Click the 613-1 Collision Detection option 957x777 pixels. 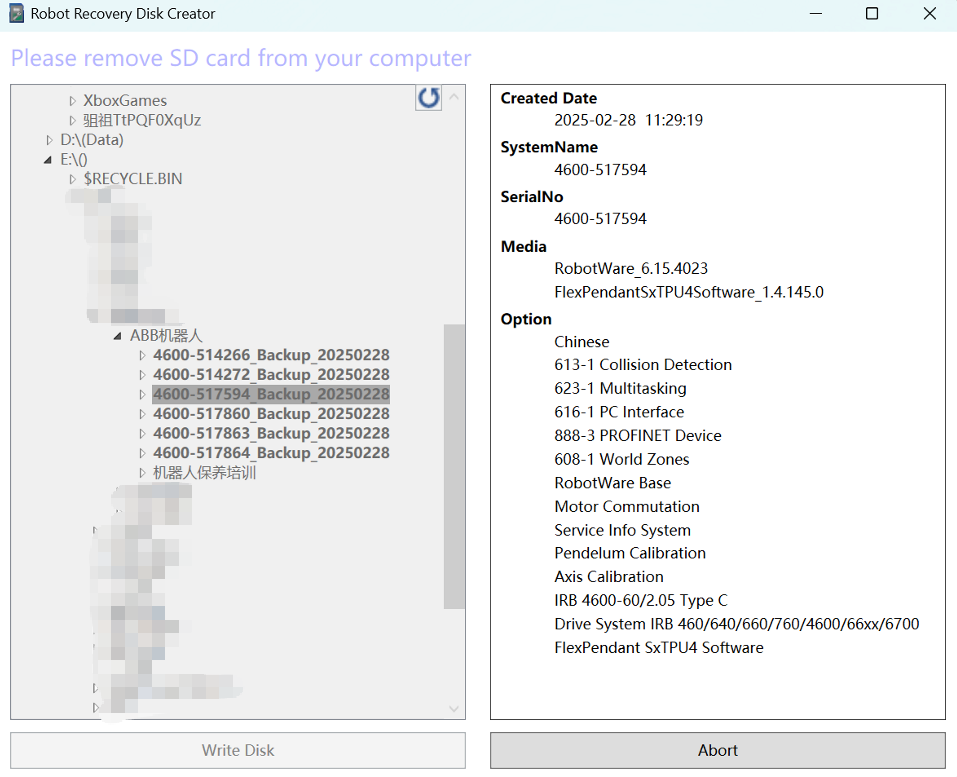tap(643, 365)
